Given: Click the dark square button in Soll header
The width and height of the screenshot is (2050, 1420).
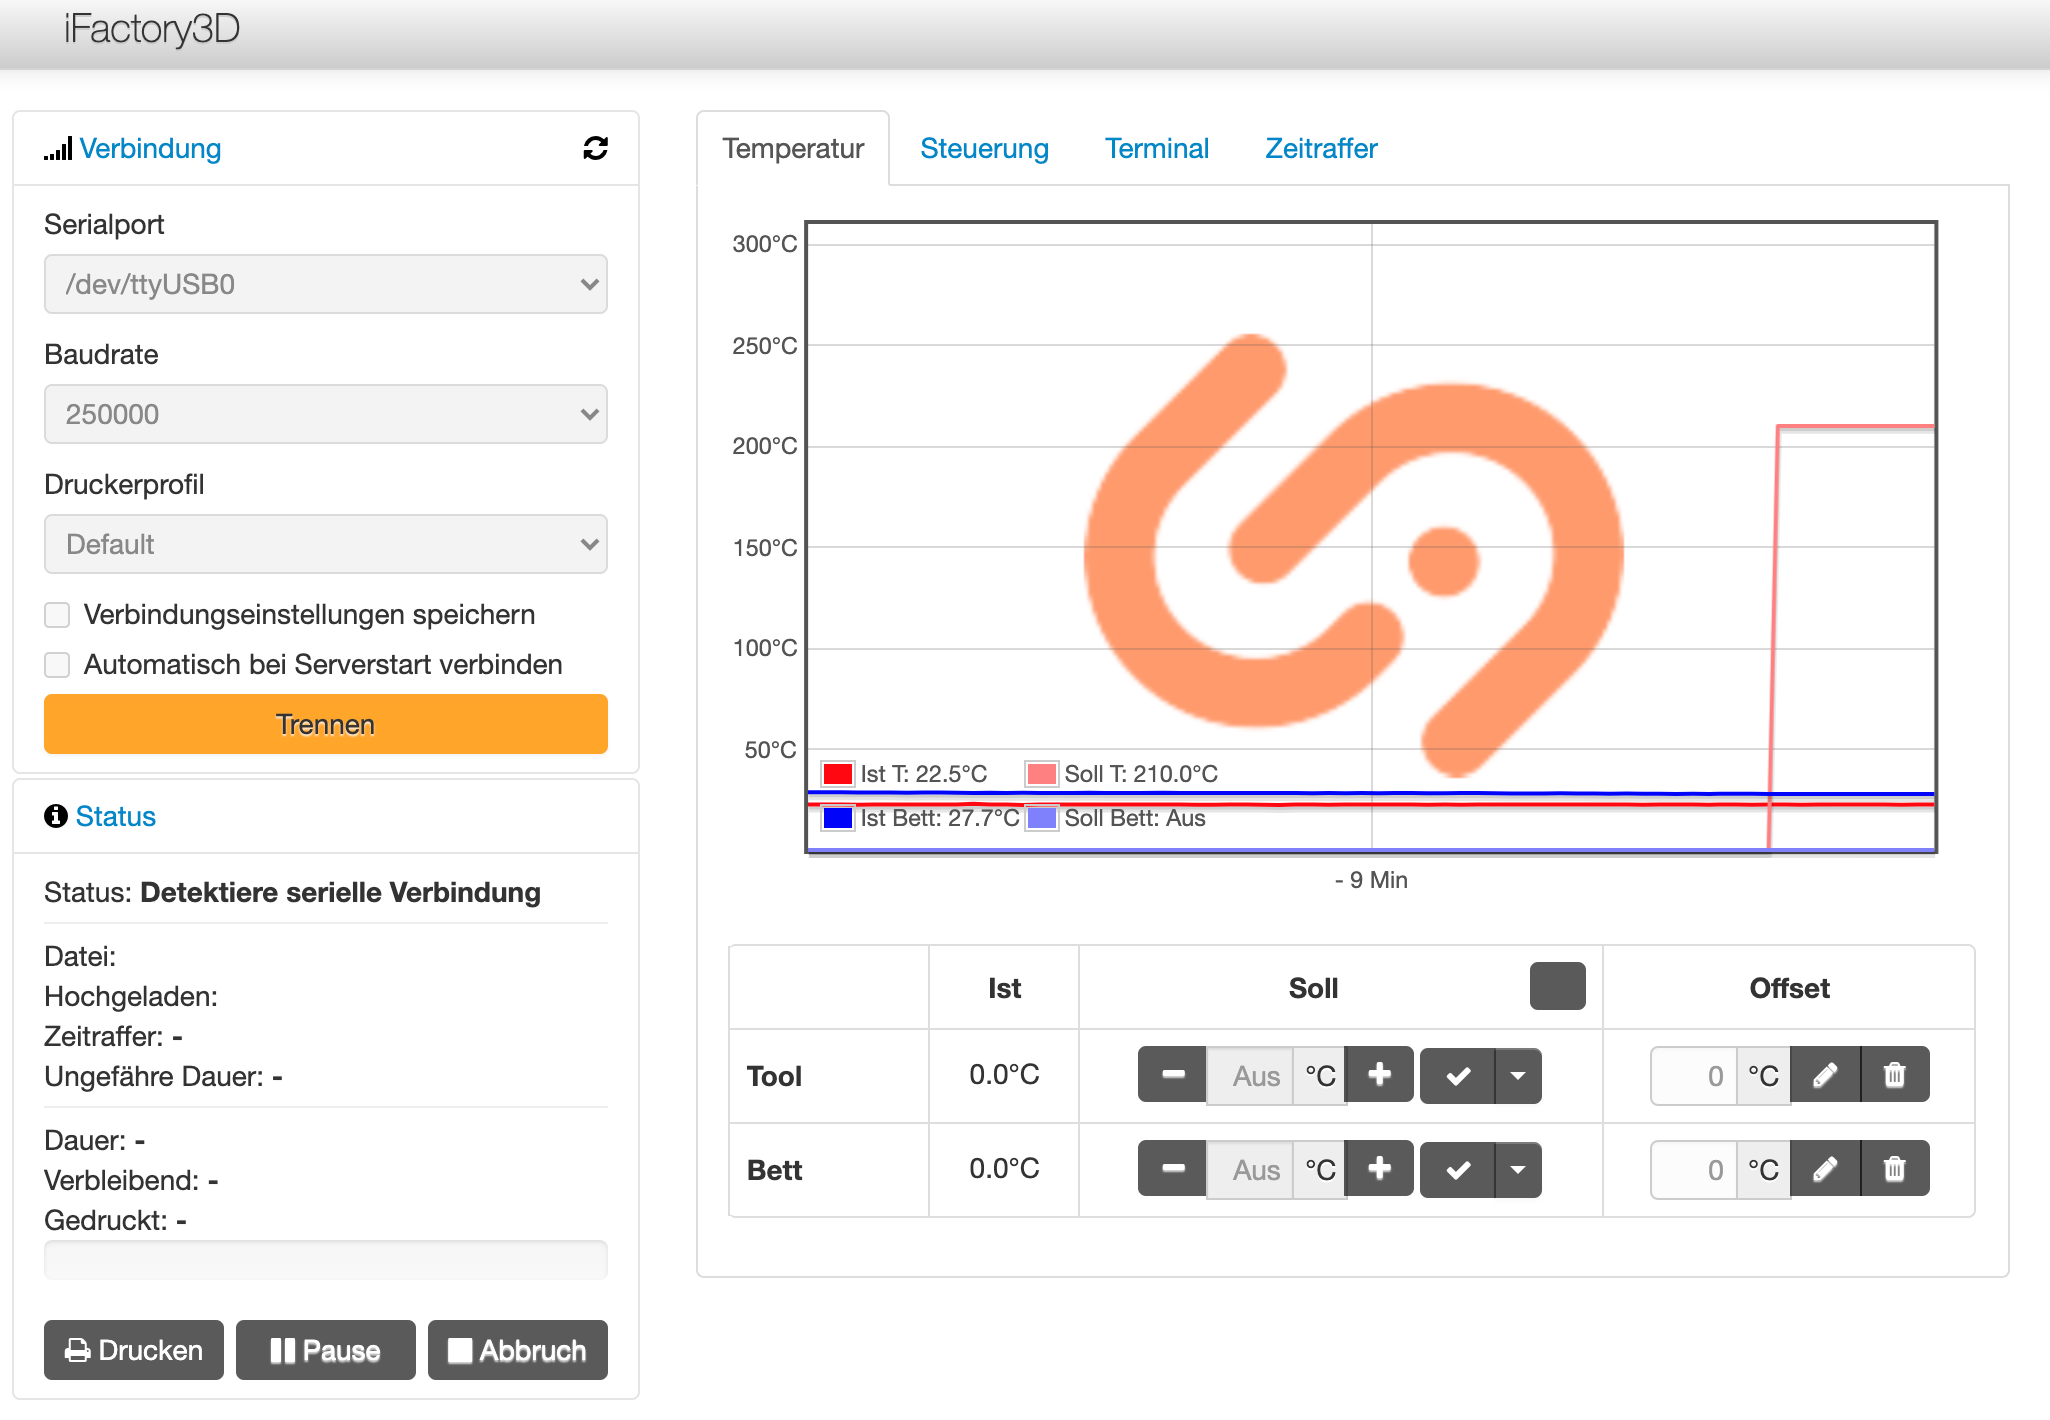Looking at the screenshot, I should coord(1557,986).
